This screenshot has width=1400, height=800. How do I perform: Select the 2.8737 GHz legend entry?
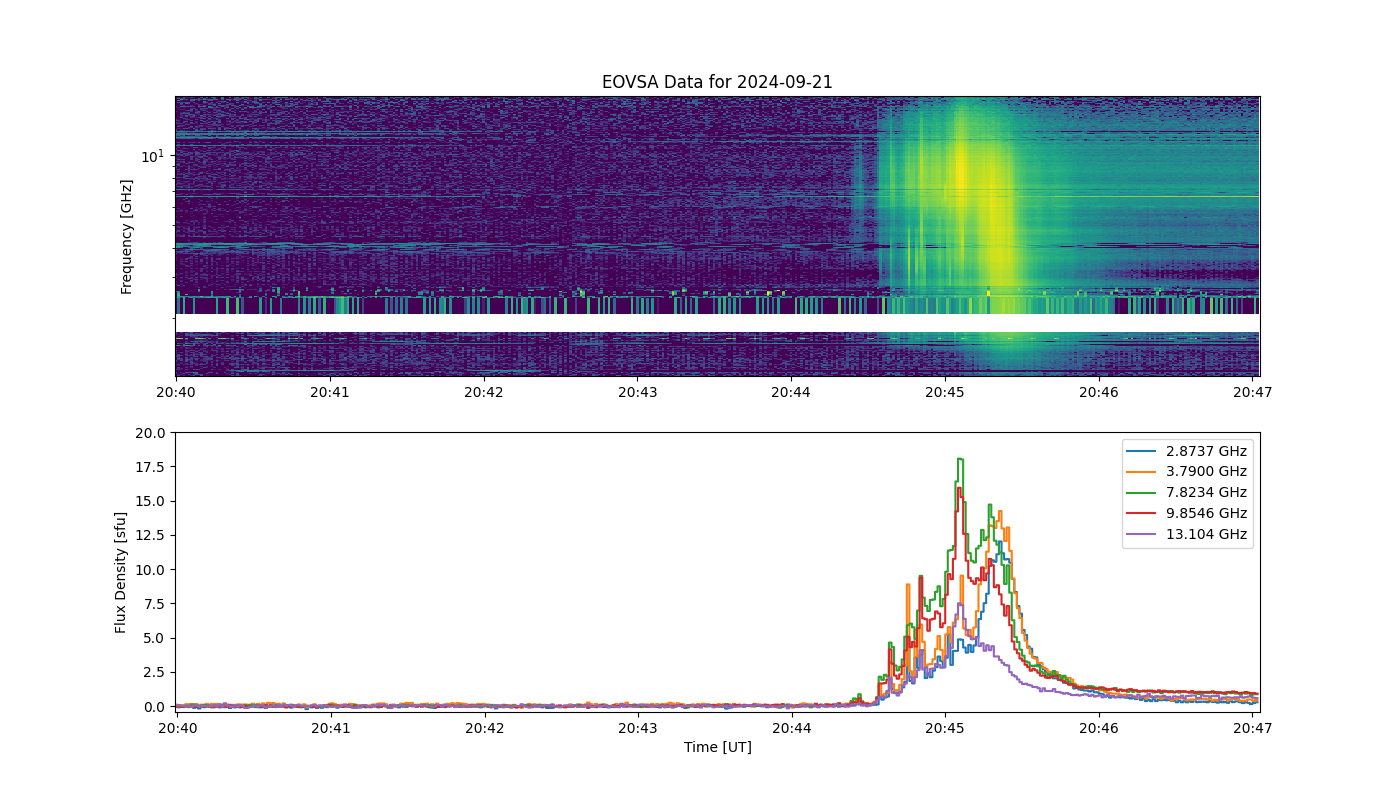point(1187,451)
